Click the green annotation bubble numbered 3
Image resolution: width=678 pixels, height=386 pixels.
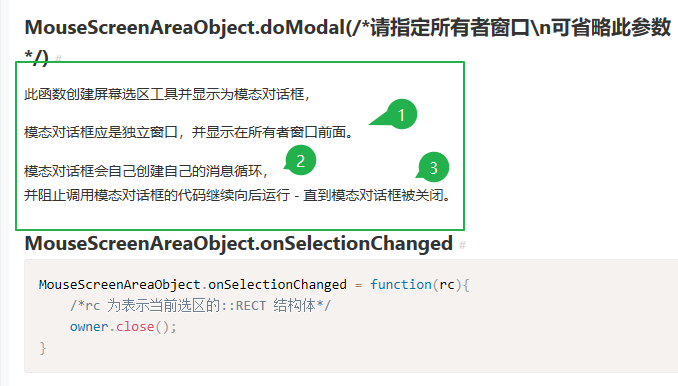(433, 167)
